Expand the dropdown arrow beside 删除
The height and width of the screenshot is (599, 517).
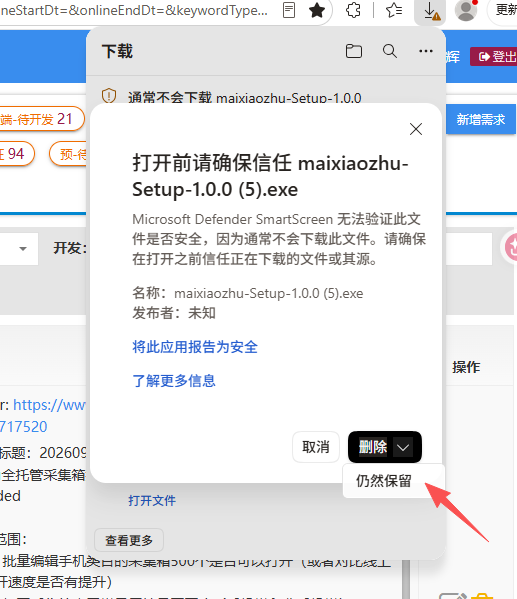(404, 447)
